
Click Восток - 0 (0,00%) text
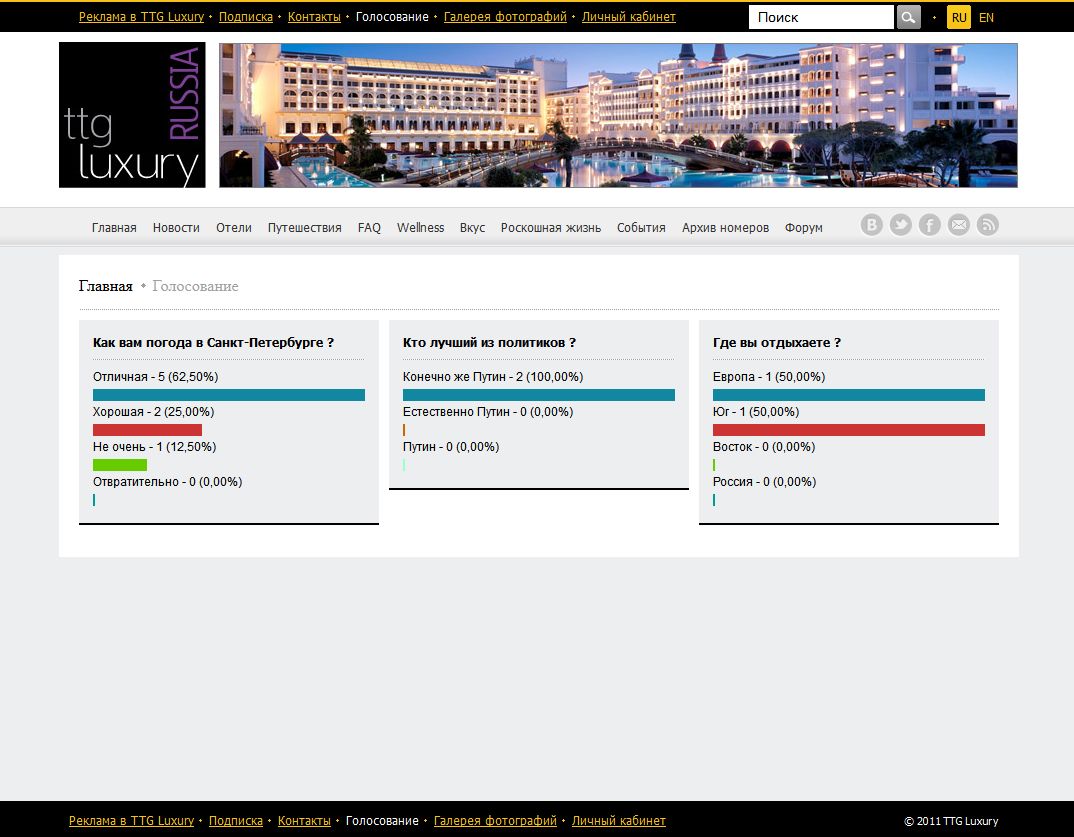click(x=764, y=447)
